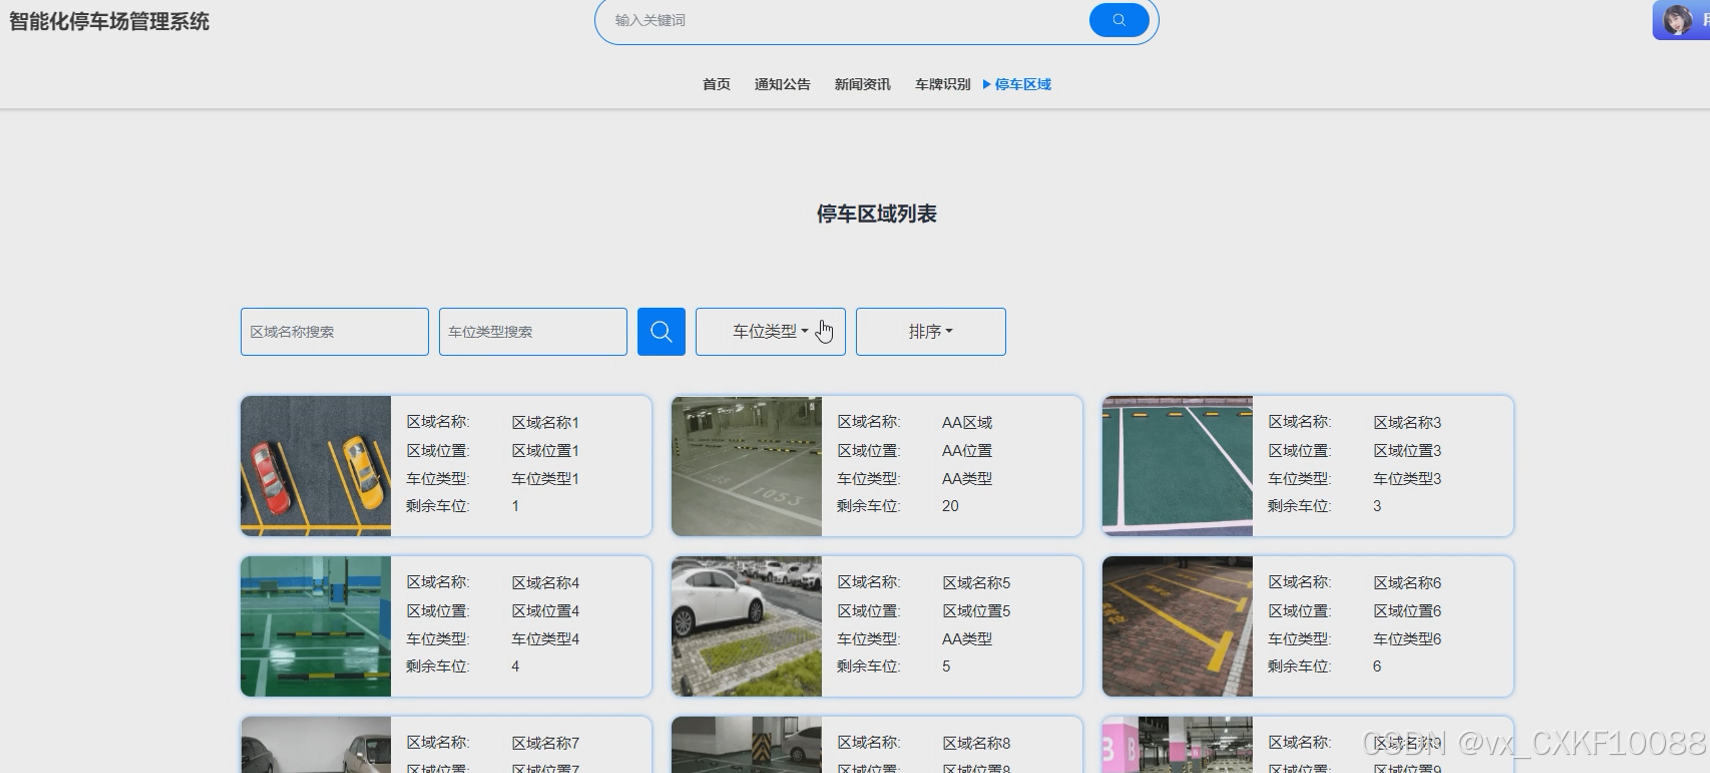Click text 车位类型3 in third card
1710x773 pixels.
click(x=1407, y=478)
